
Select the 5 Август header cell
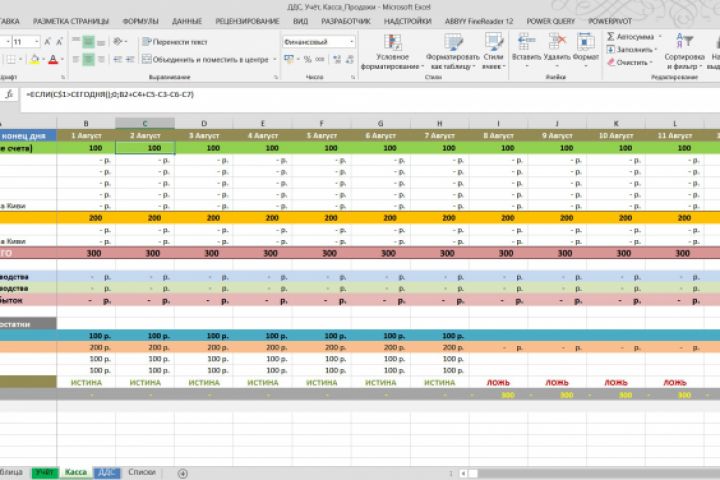tap(321, 136)
